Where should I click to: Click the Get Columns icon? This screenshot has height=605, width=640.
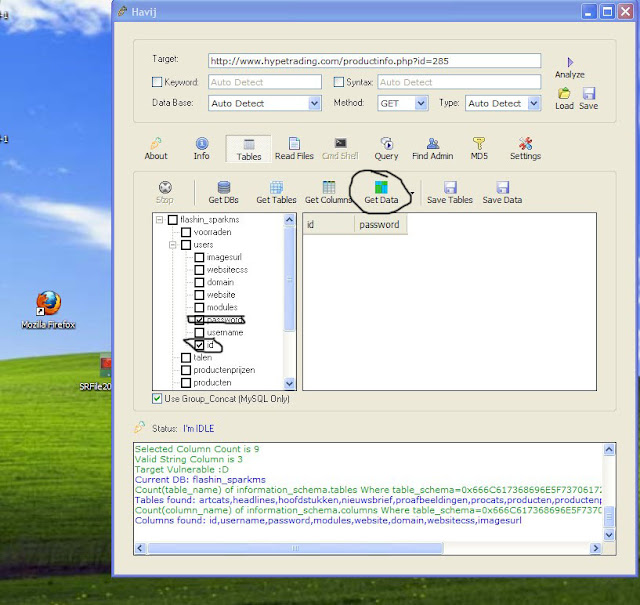click(329, 187)
